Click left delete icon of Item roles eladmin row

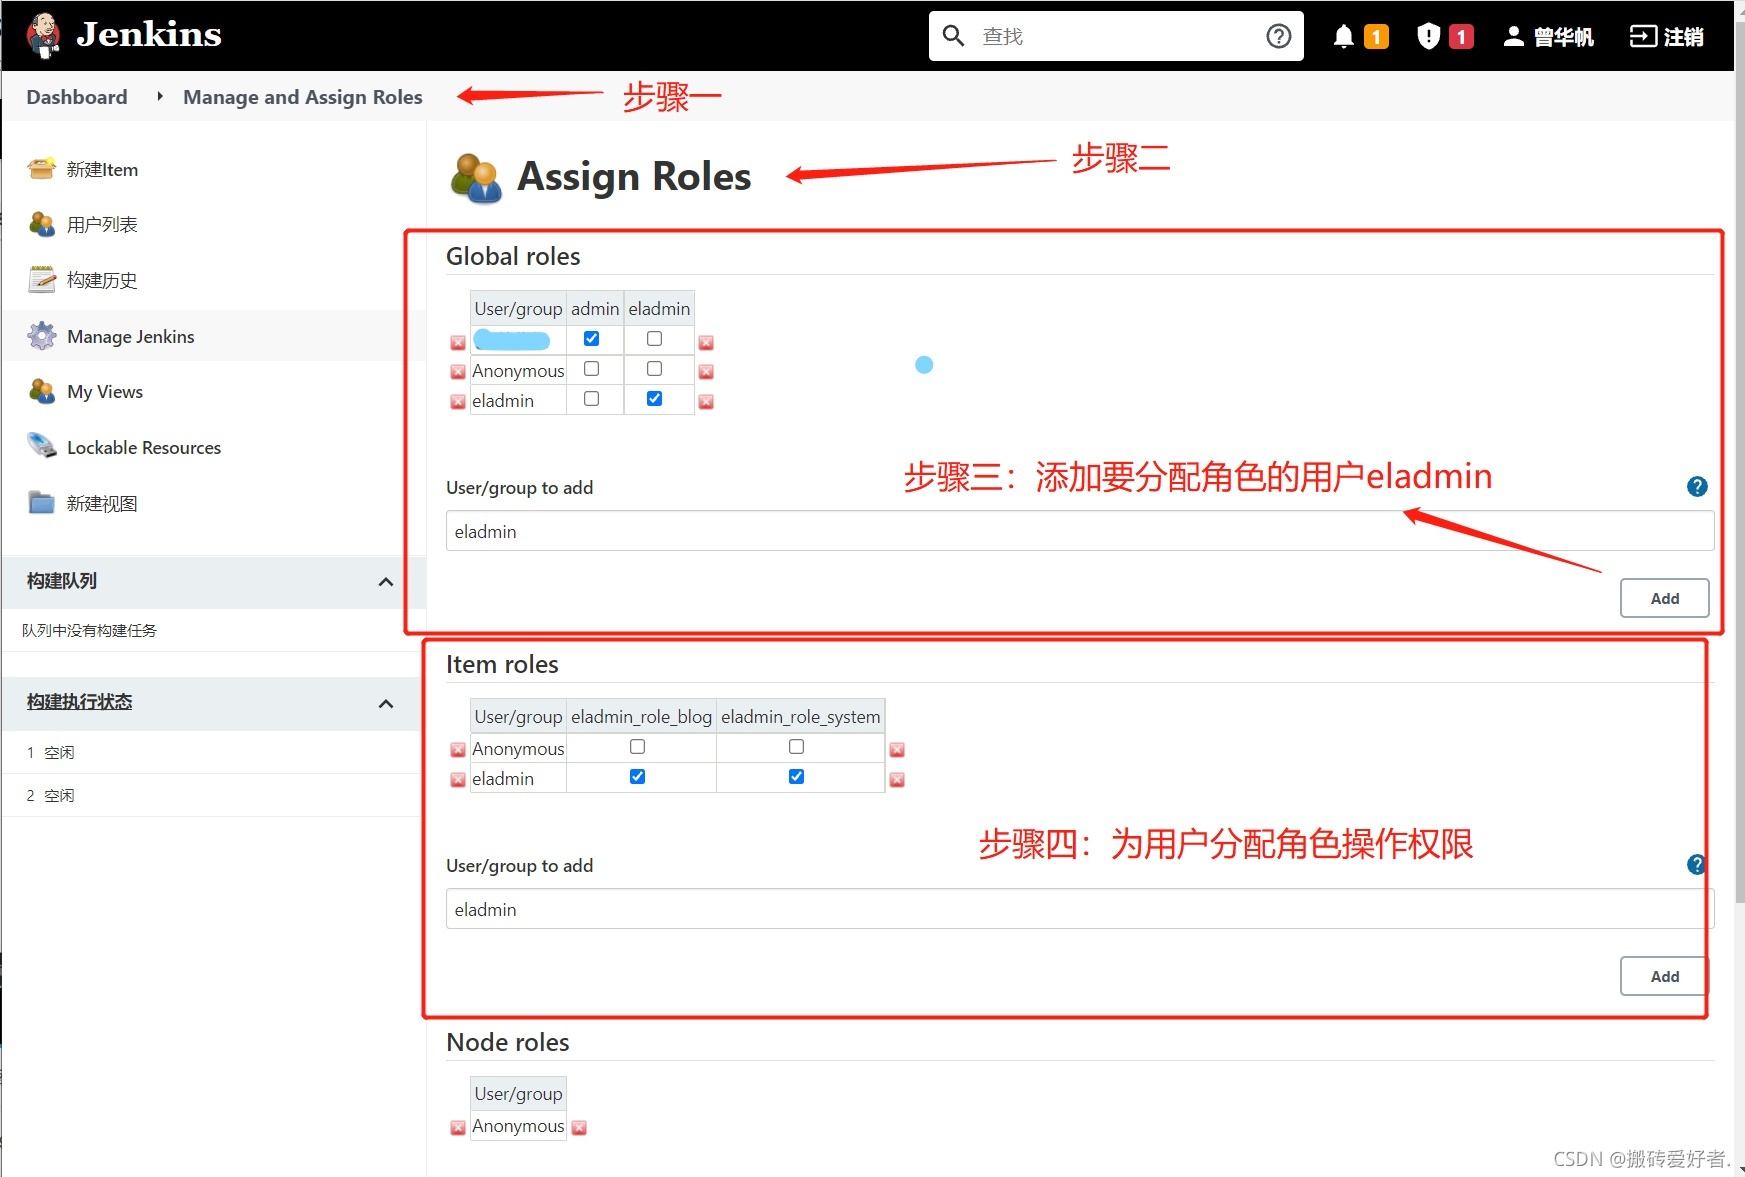pos(458,780)
